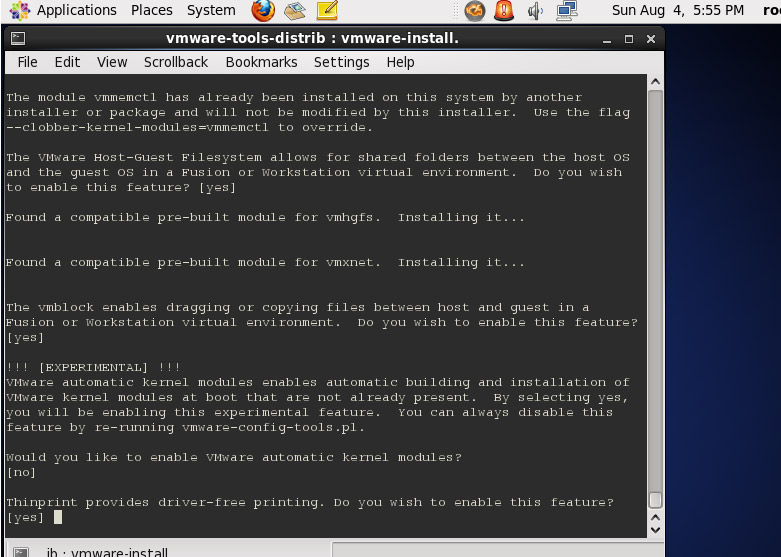The width and height of the screenshot is (781, 557).
Task: Click the orange update notifier tray icon
Action: click(x=475, y=10)
